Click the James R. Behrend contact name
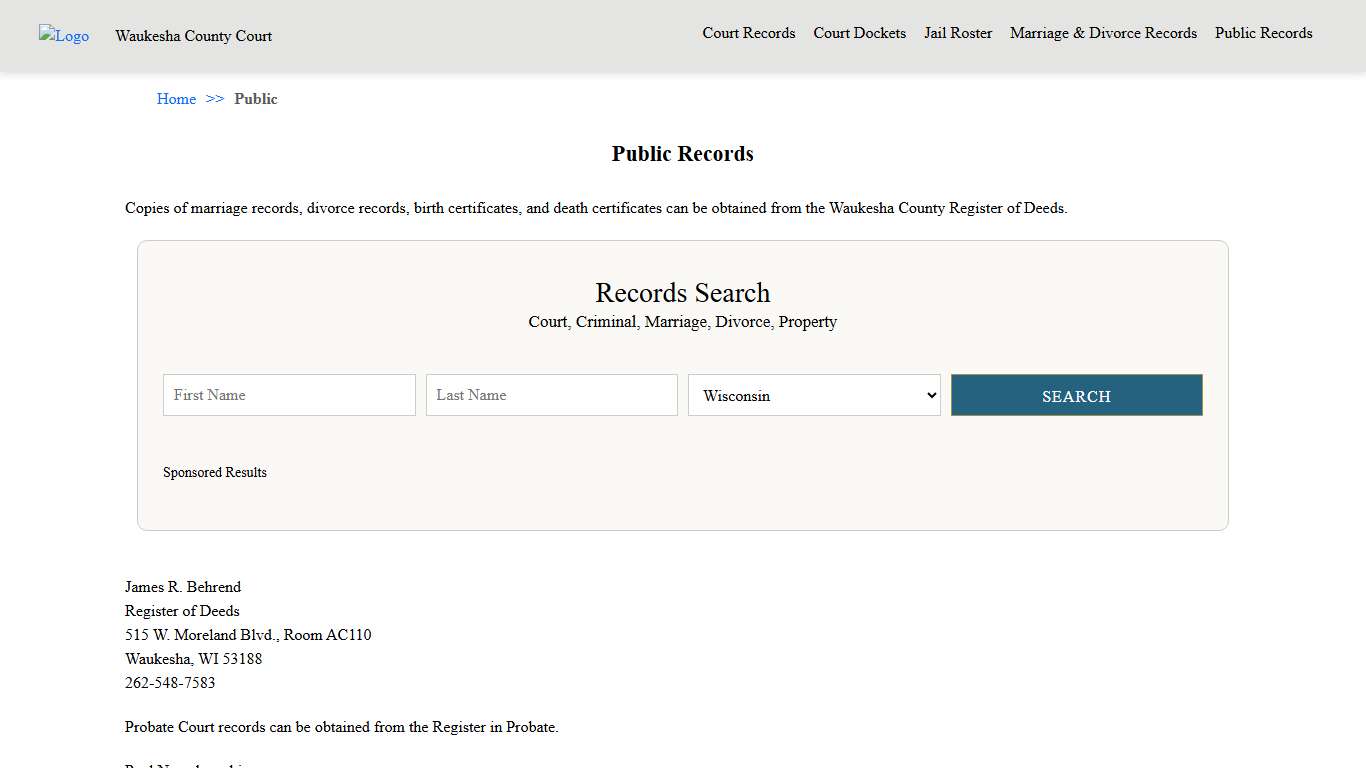 point(183,587)
